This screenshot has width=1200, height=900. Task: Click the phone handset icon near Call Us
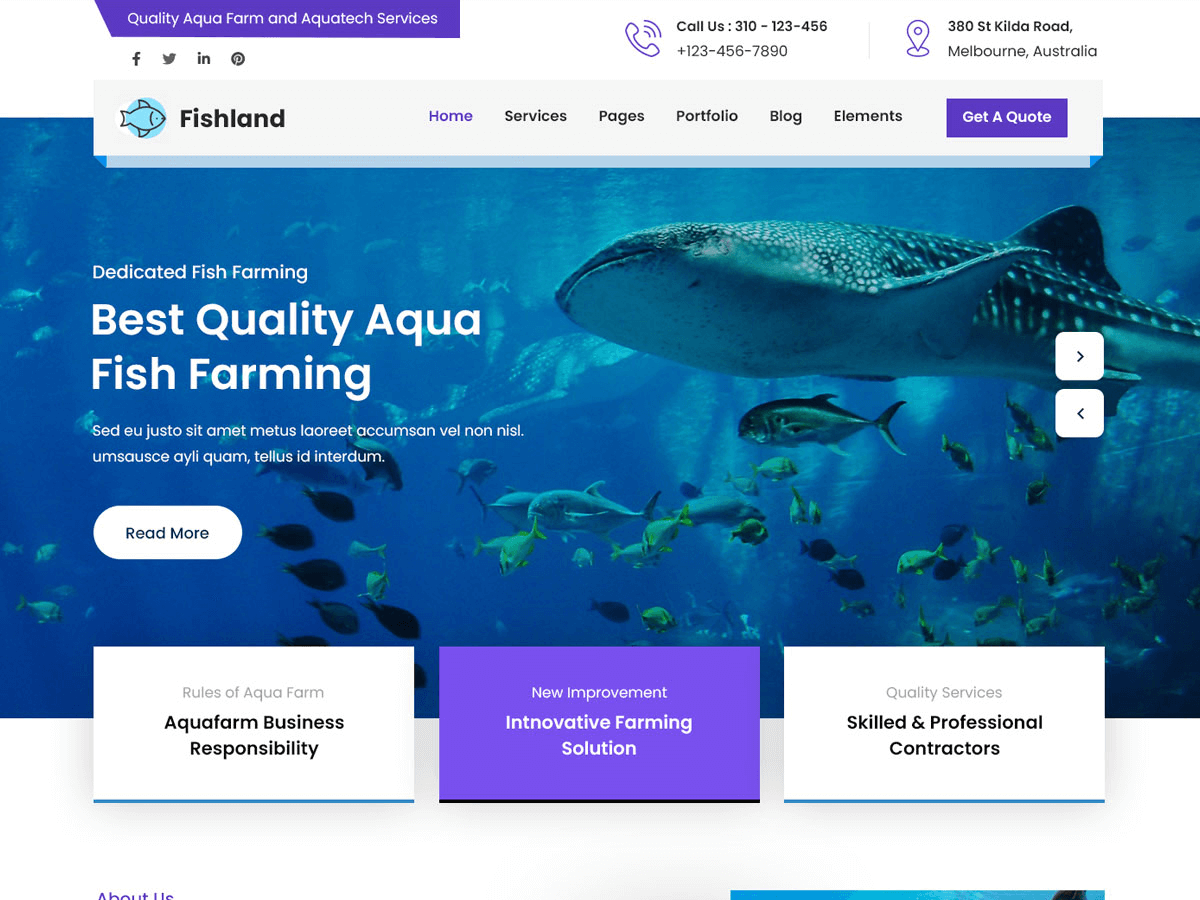pyautogui.click(x=643, y=38)
